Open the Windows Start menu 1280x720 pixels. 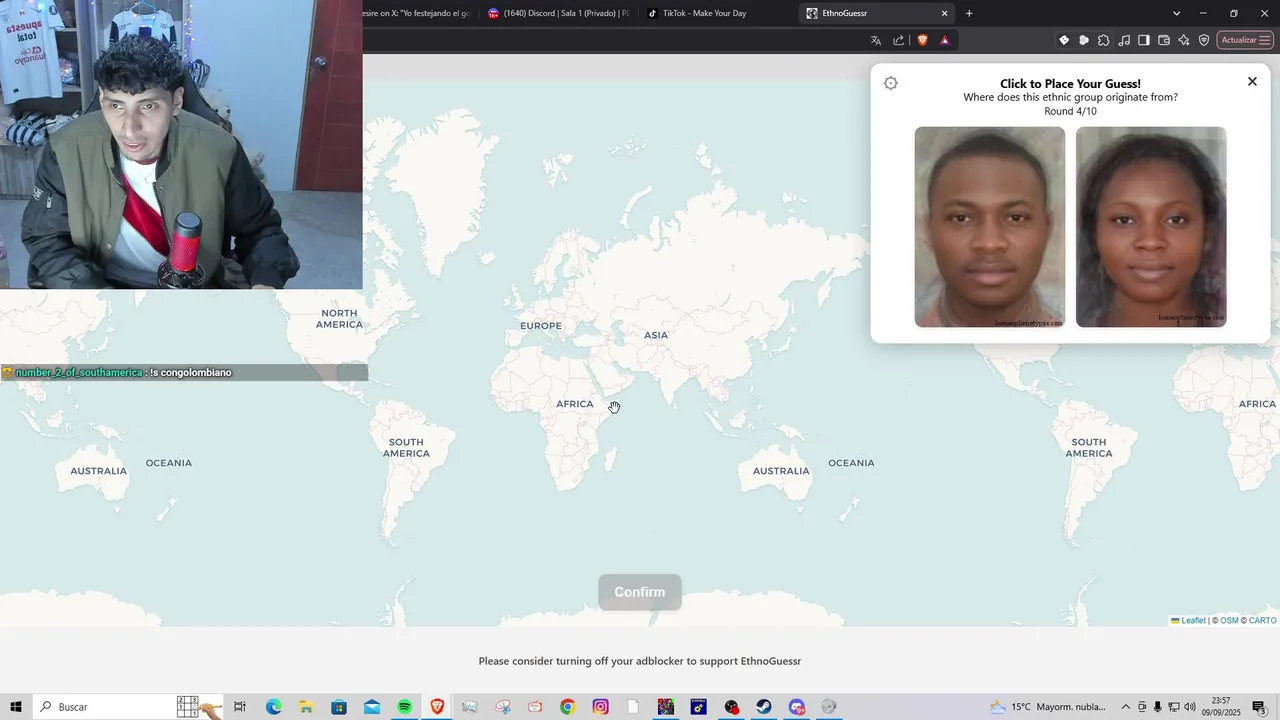coord(16,707)
